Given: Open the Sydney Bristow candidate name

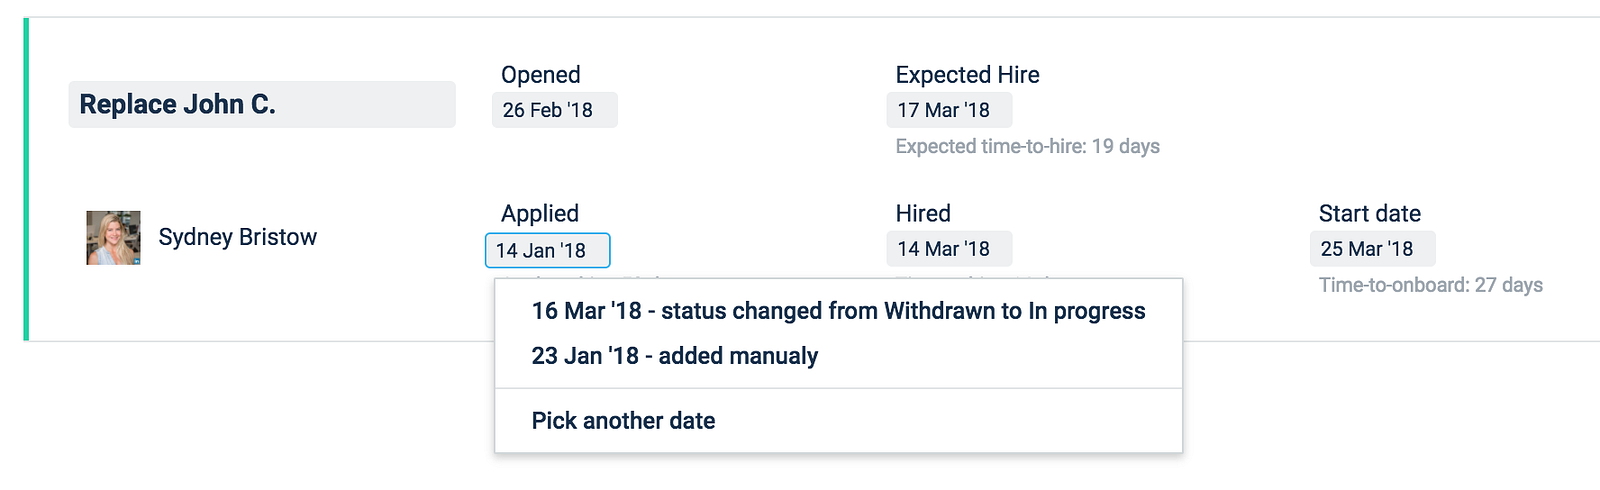Looking at the screenshot, I should 237,237.
